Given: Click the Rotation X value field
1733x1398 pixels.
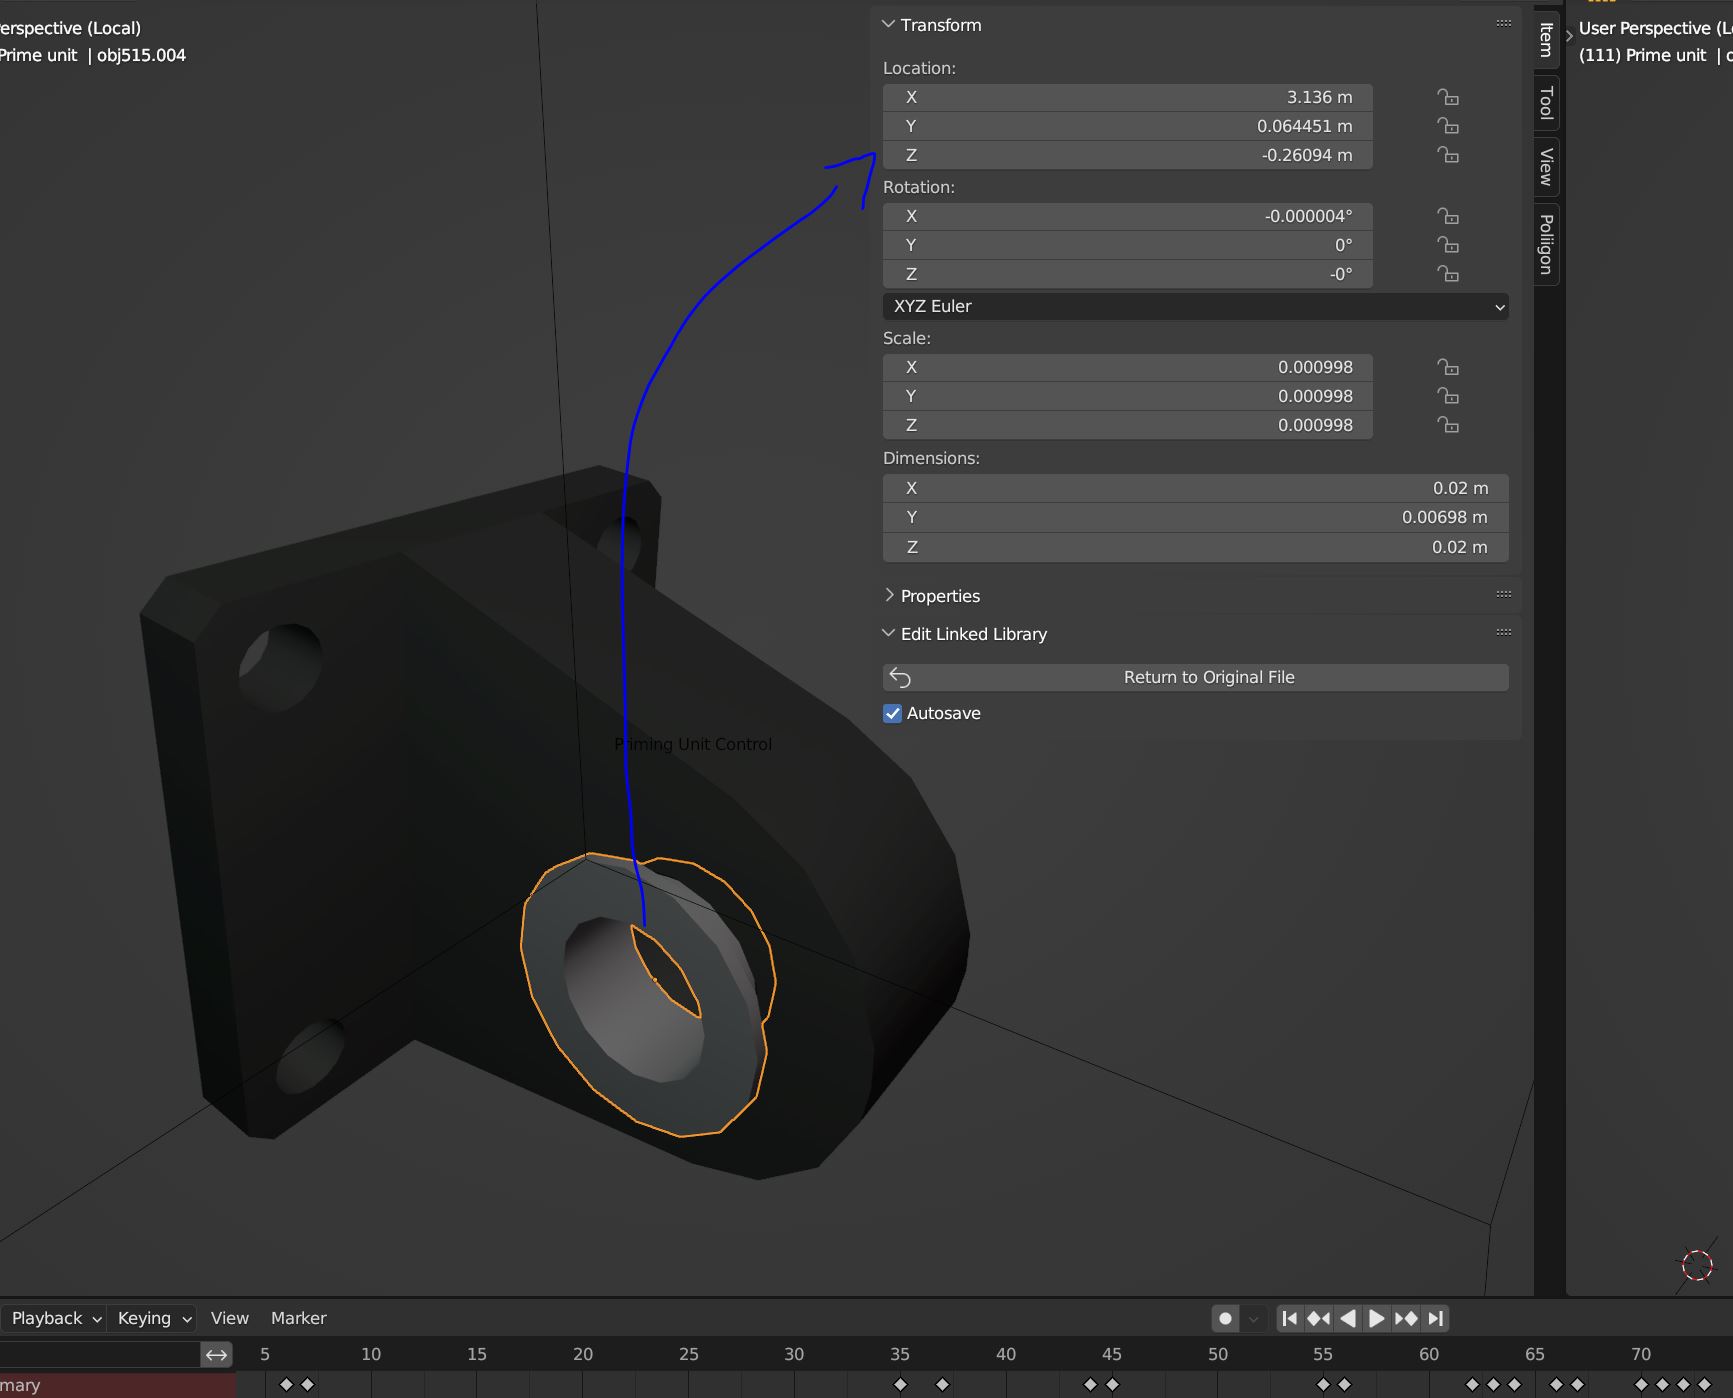Looking at the screenshot, I should (1127, 216).
